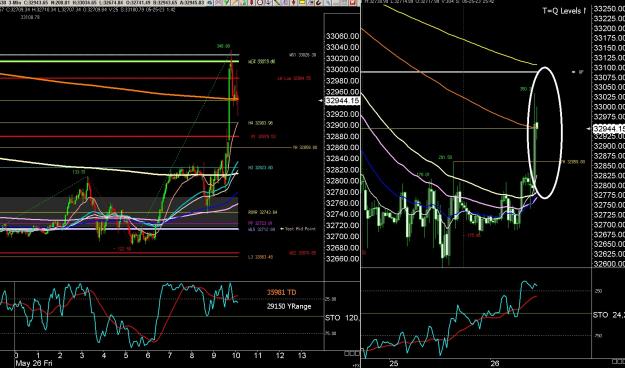Click the '29150 YRange' label

[289, 306]
